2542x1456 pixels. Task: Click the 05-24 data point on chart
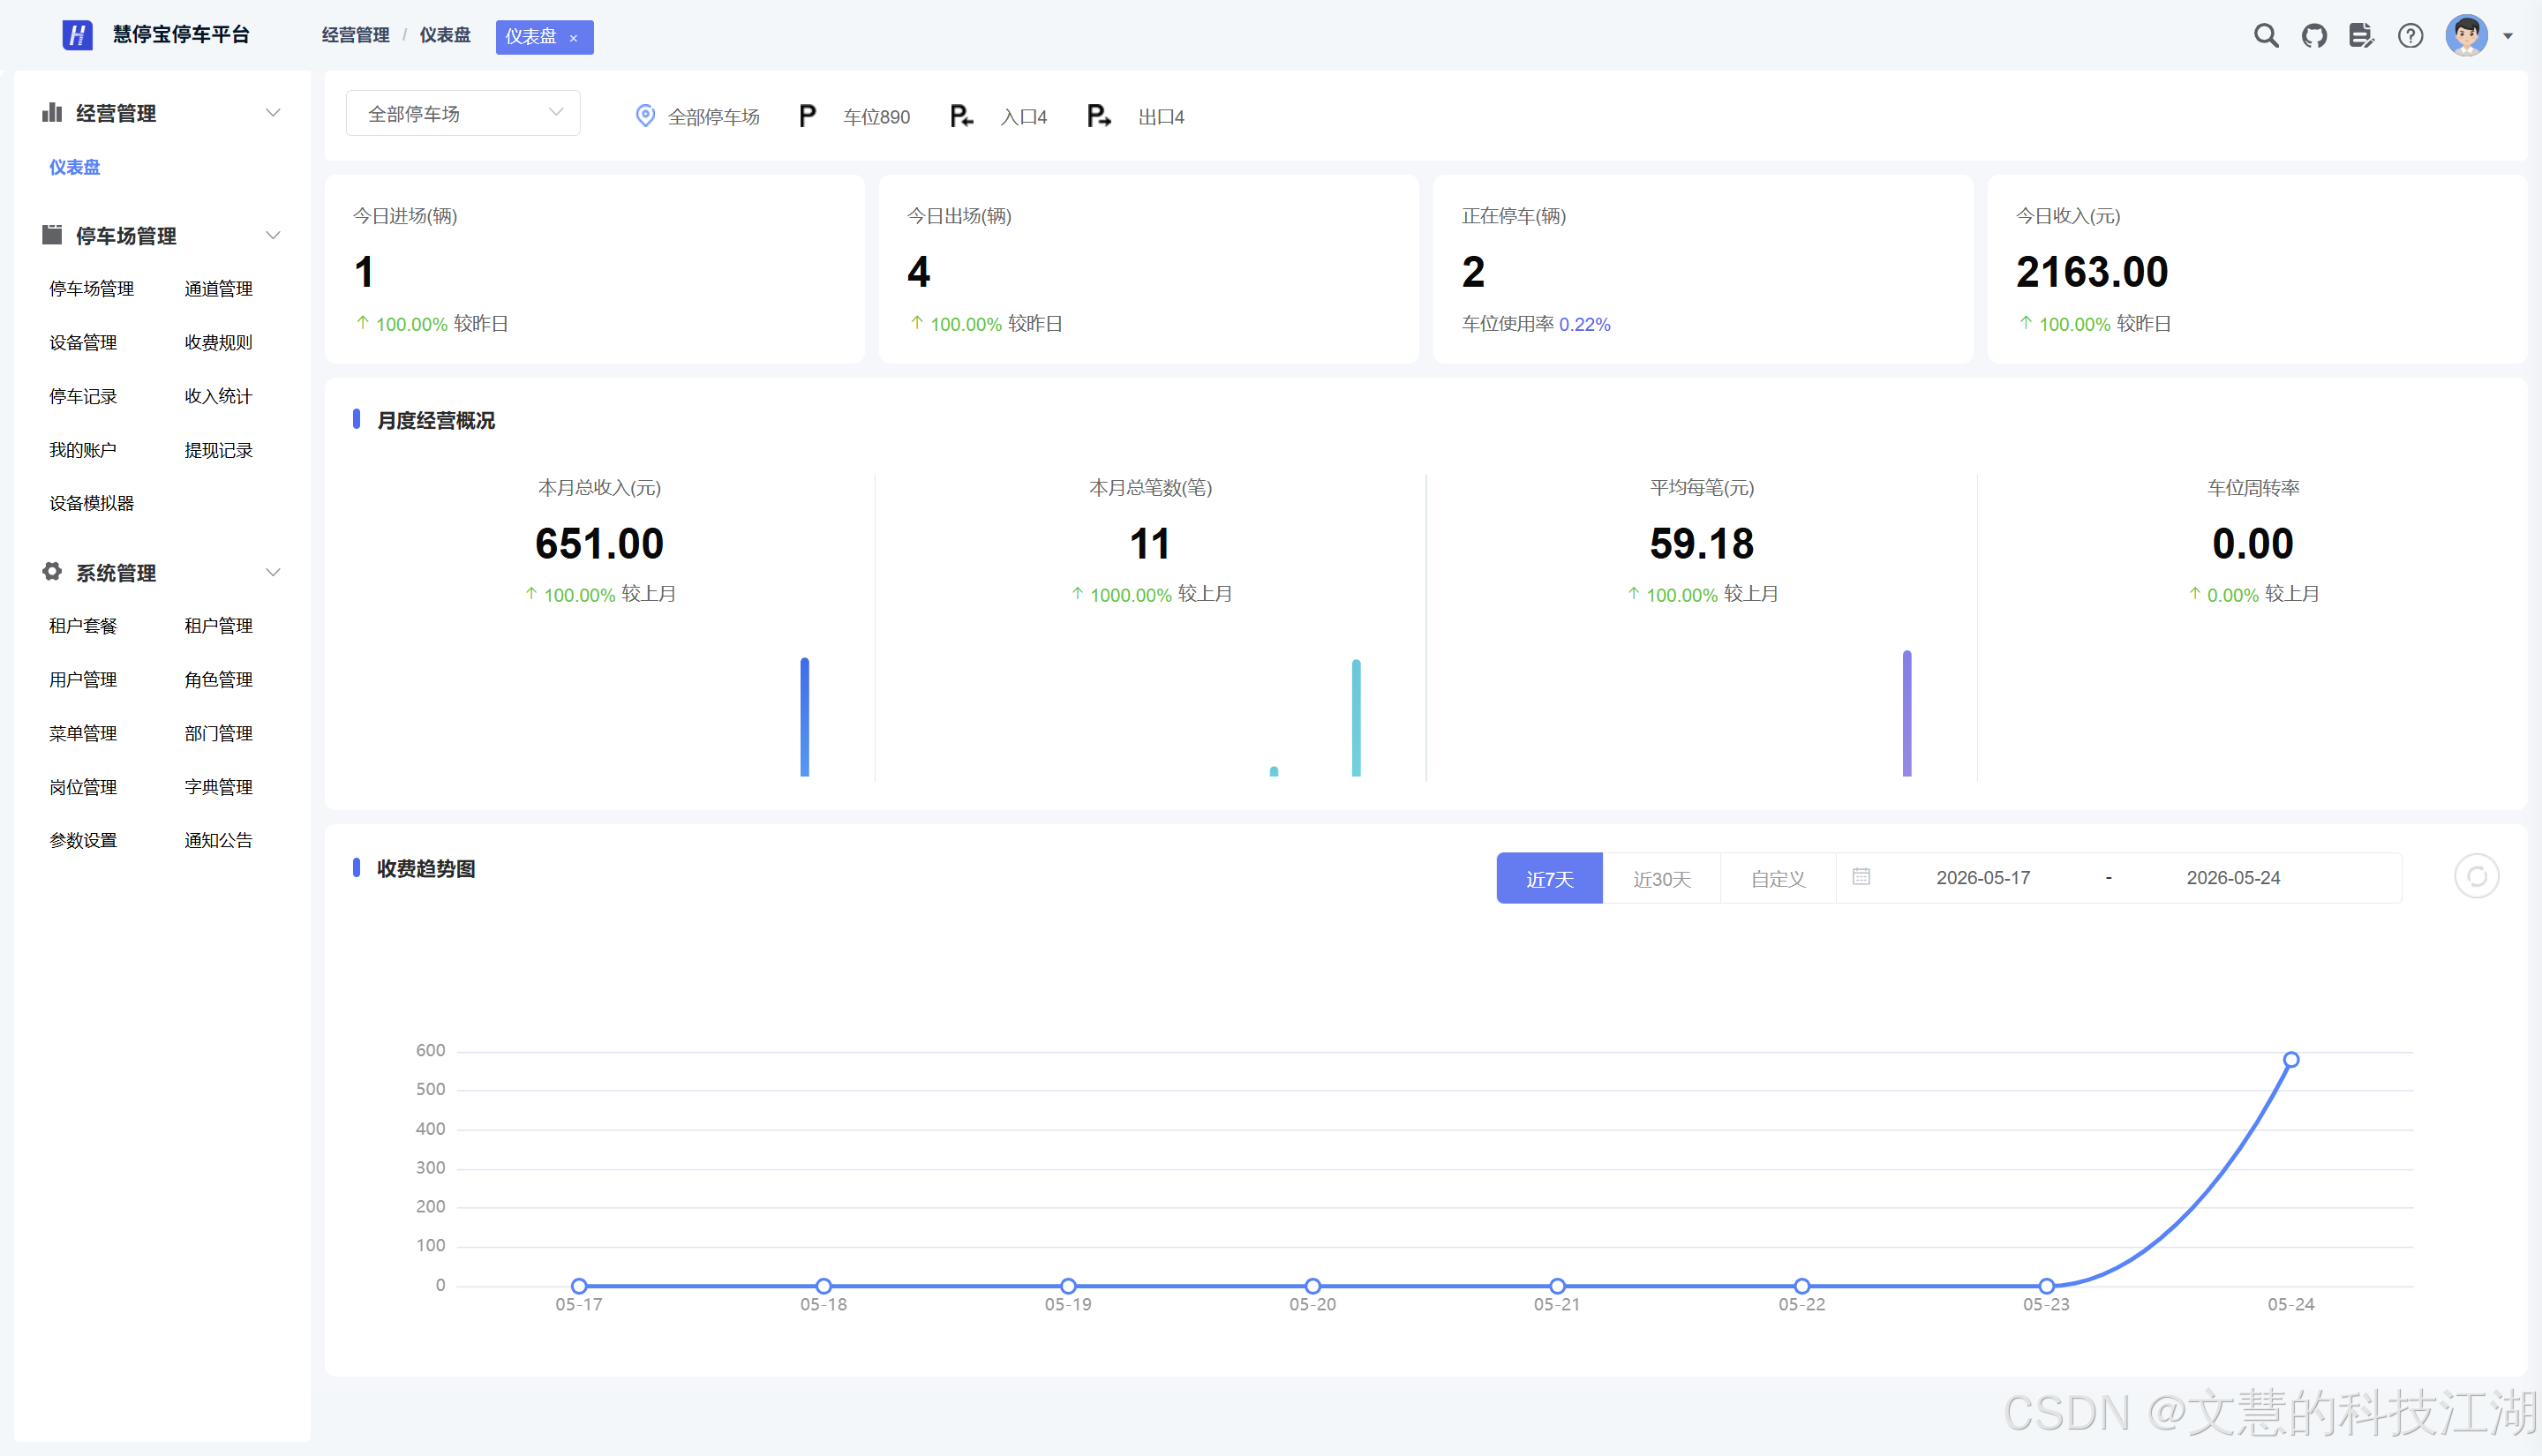[2290, 1059]
